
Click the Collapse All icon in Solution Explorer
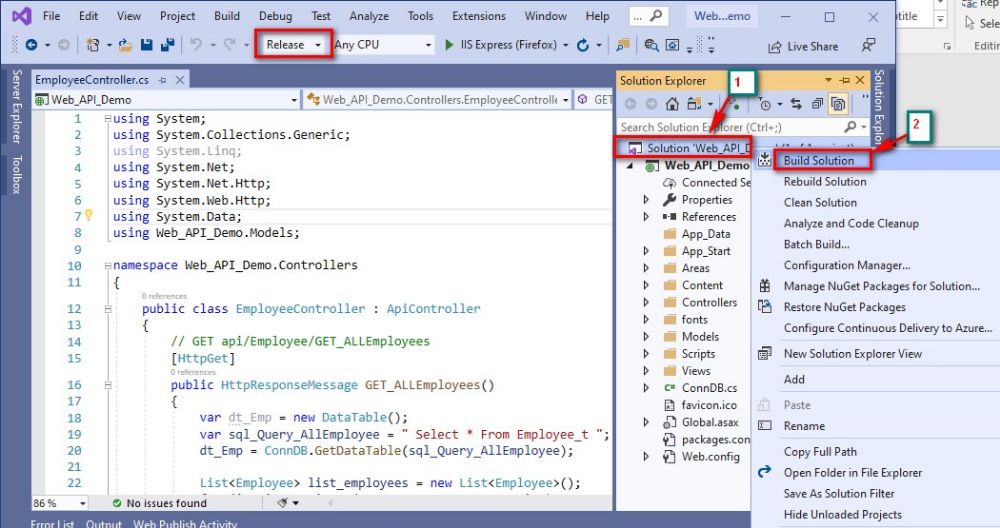[x=818, y=103]
